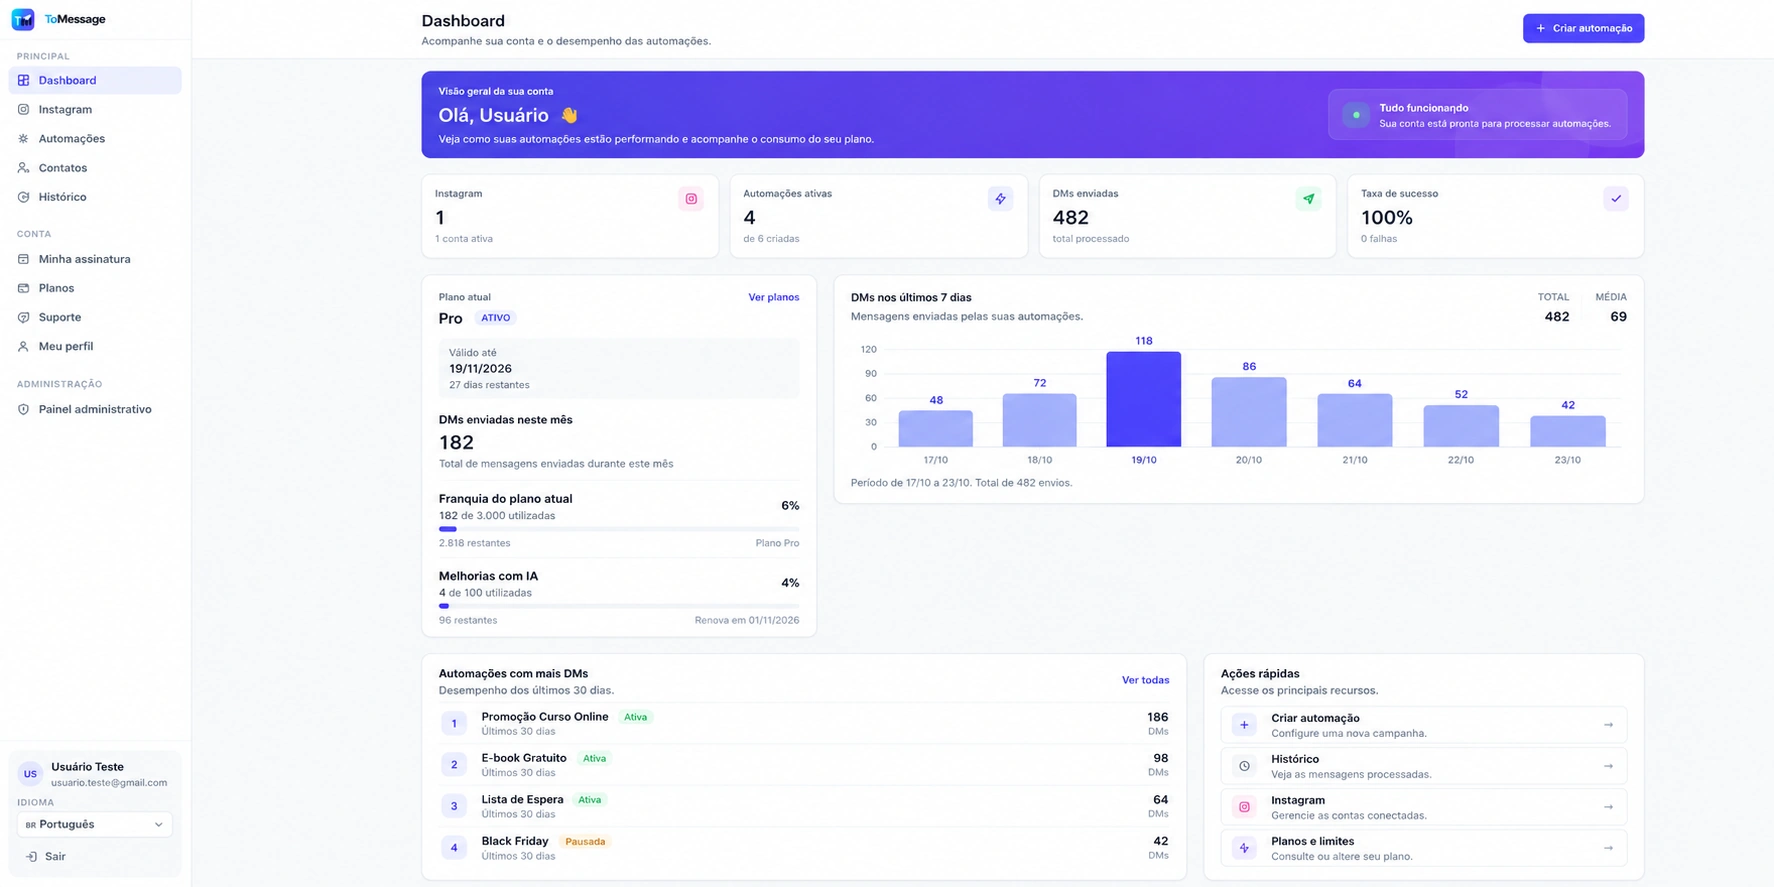
Task: Click the rank 1 badge for Promoção Curso Online
Action: pos(454,723)
